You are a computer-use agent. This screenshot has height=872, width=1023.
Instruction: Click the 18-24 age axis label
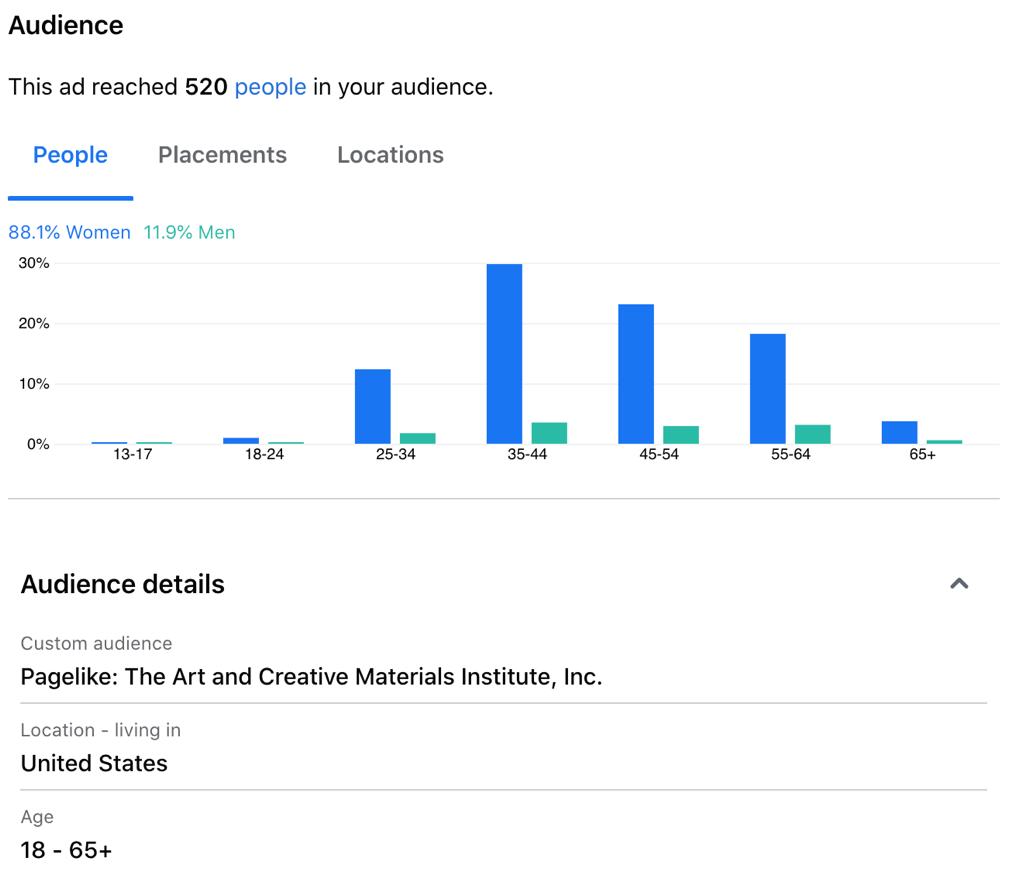point(264,454)
